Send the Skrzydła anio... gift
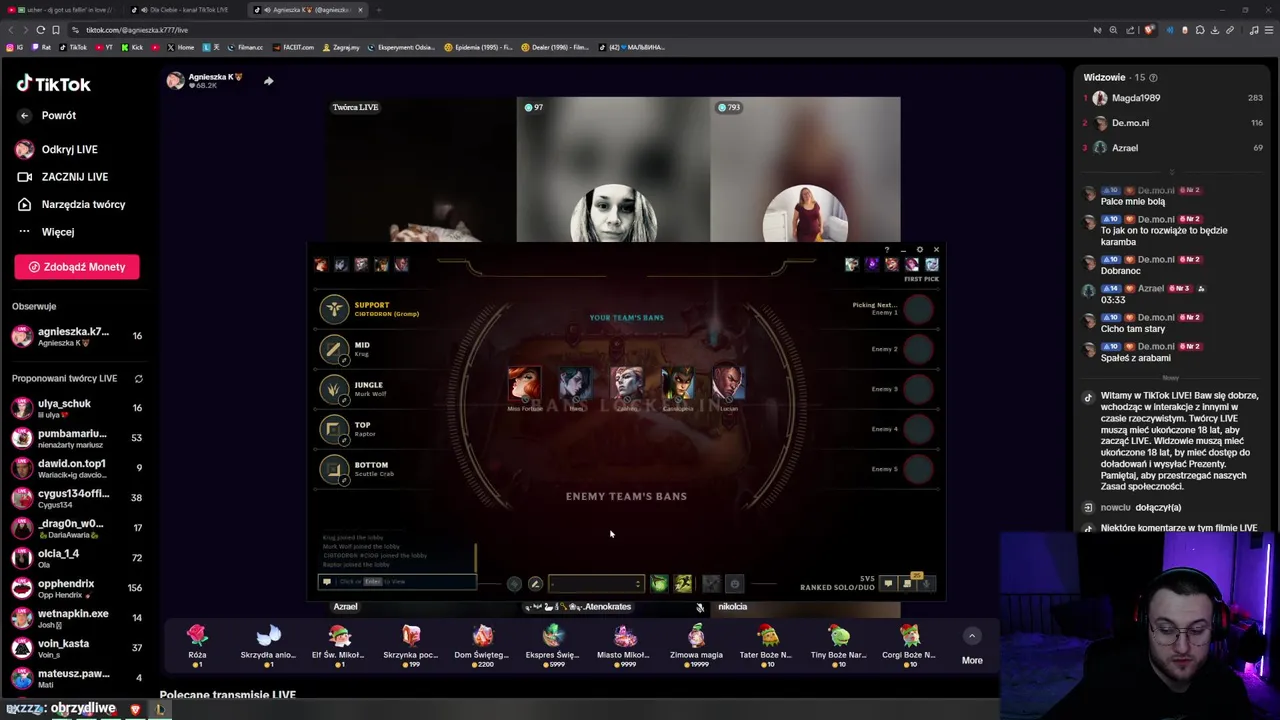The image size is (1280, 720). [268, 644]
